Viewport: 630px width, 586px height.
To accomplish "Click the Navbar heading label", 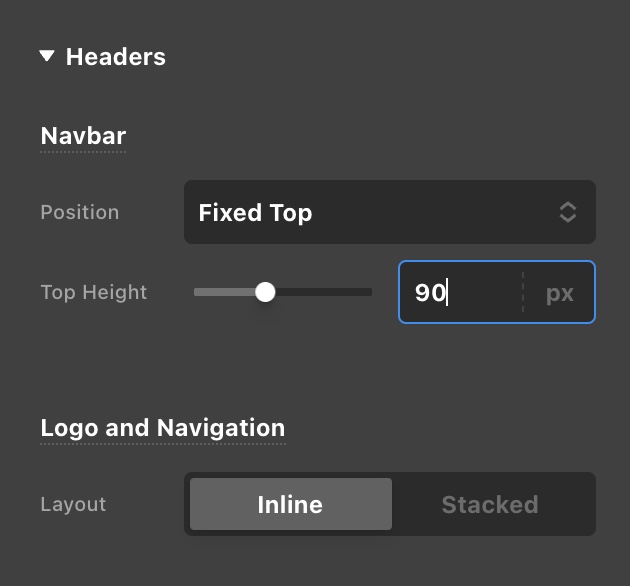I will click(x=83, y=135).
